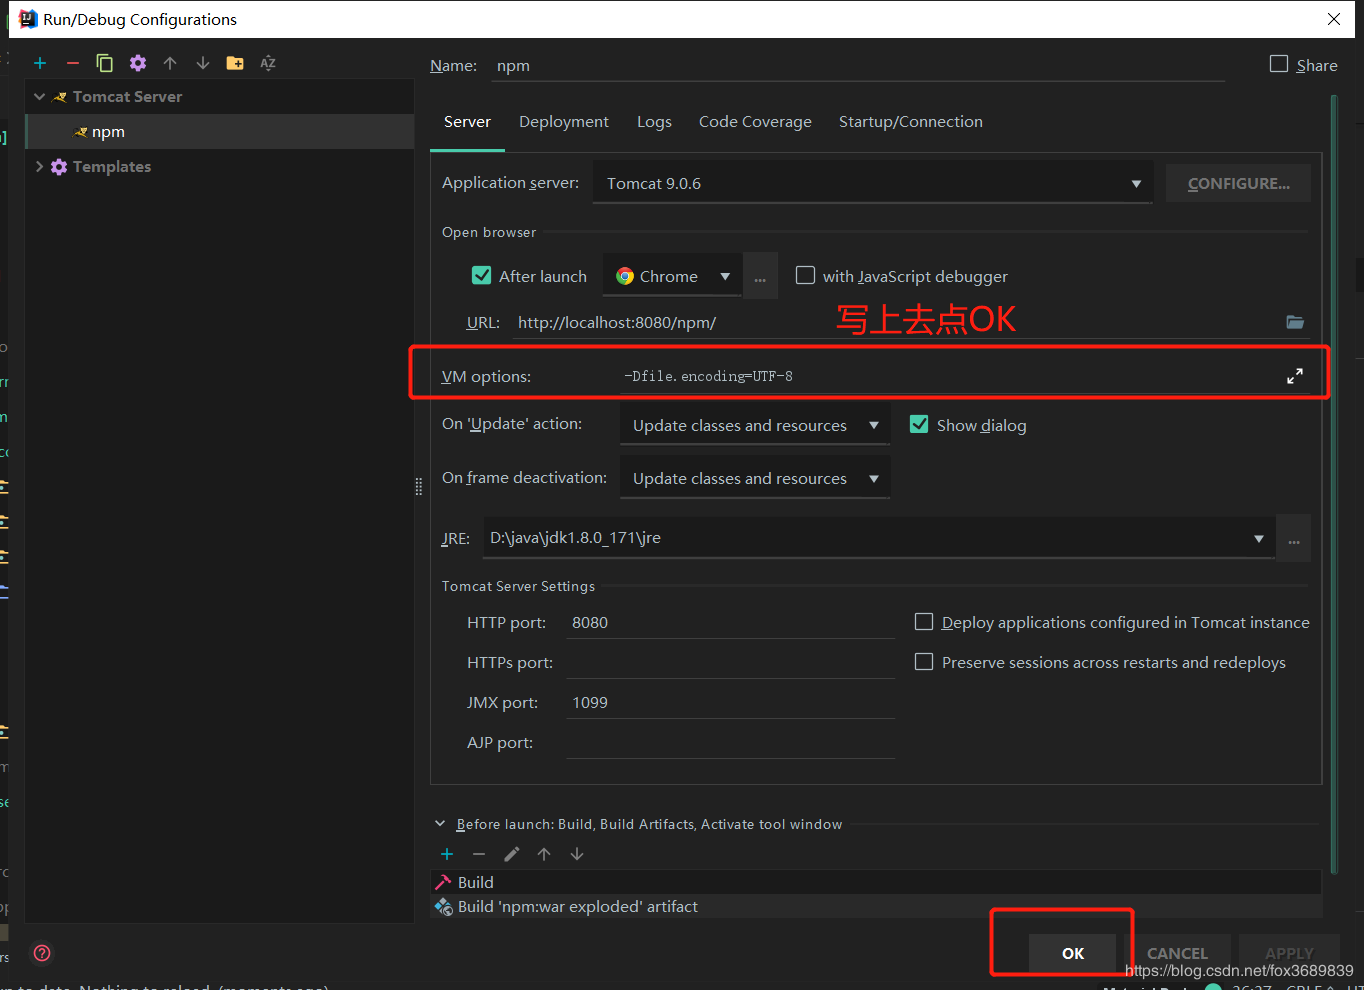Add a new configuration with plus icon
Screen dimensions: 1364x990
(40, 63)
